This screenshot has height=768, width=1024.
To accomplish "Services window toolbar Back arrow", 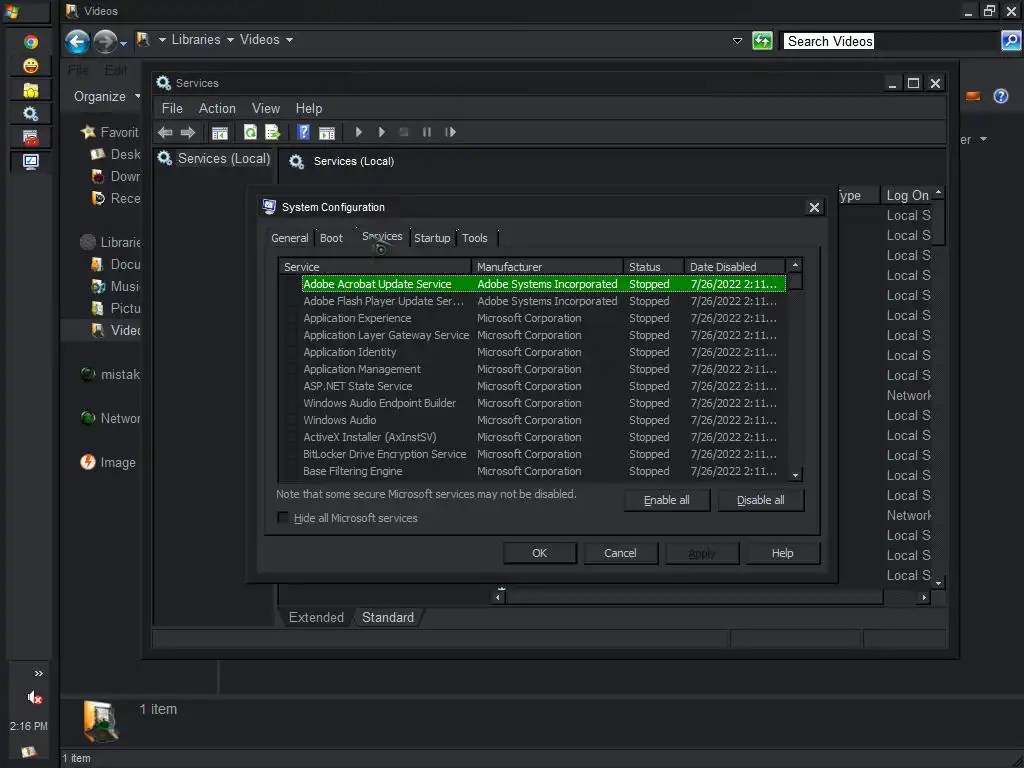I will click(x=165, y=133).
